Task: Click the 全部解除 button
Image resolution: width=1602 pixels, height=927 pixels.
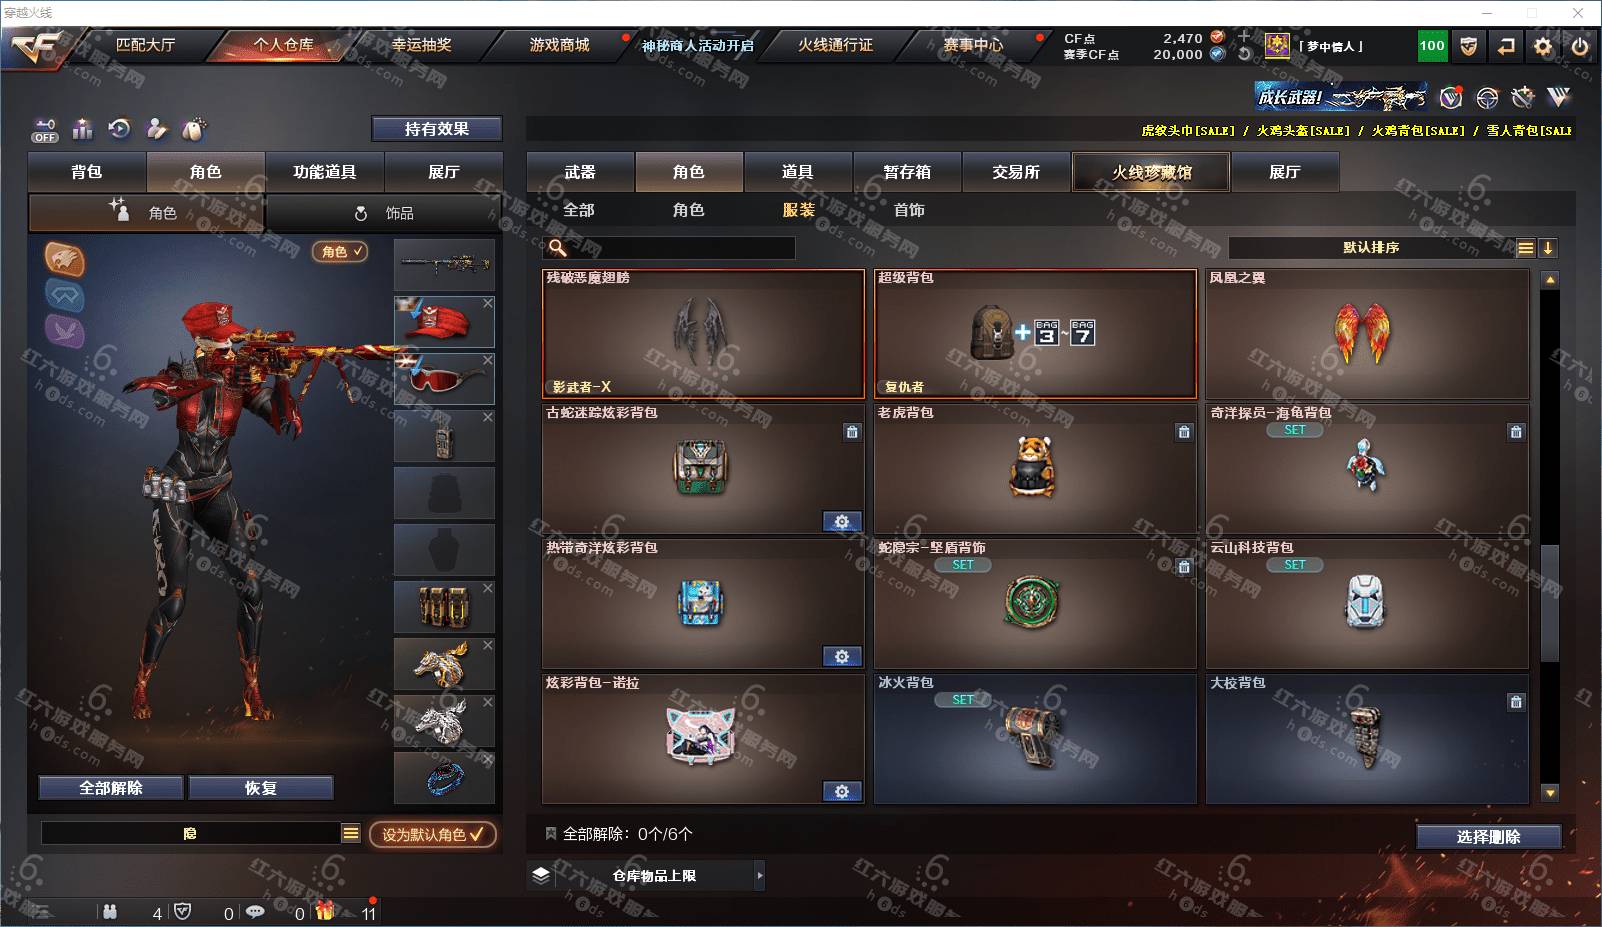Action: pyautogui.click(x=111, y=788)
